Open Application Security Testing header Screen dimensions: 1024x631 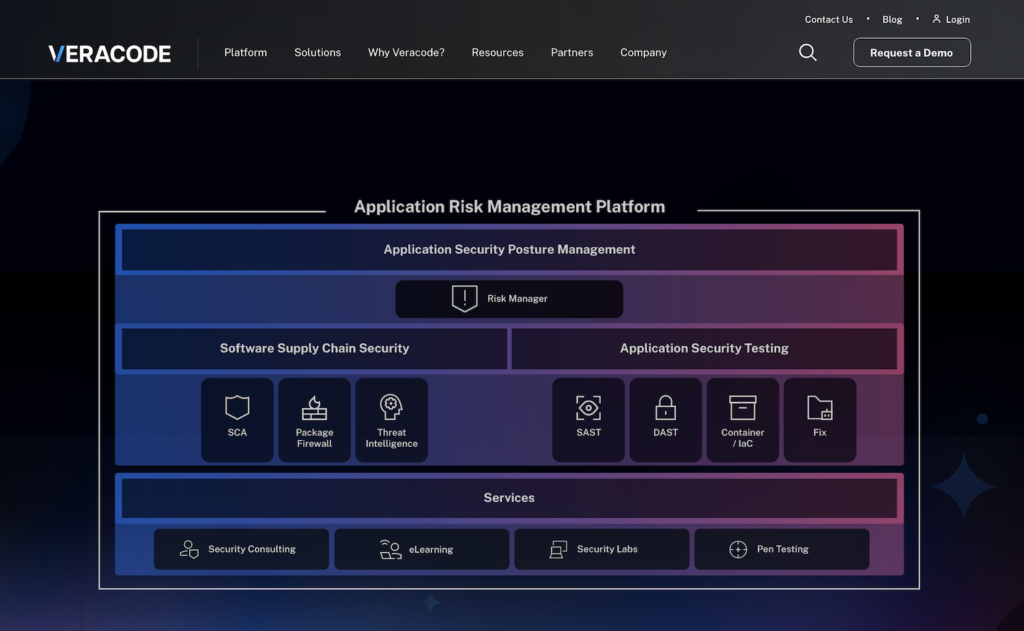(704, 348)
